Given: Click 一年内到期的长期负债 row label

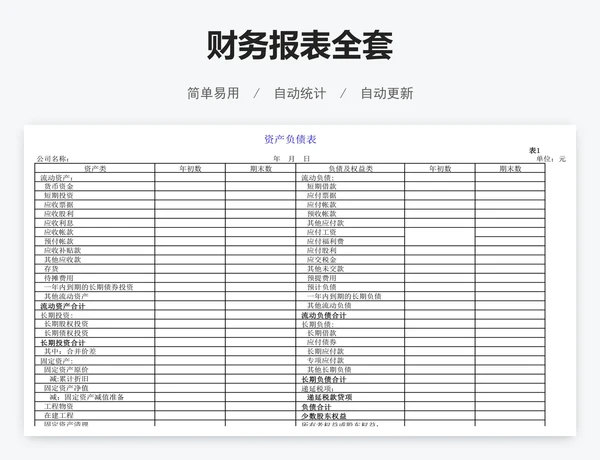Looking at the screenshot, I should click(344, 296).
